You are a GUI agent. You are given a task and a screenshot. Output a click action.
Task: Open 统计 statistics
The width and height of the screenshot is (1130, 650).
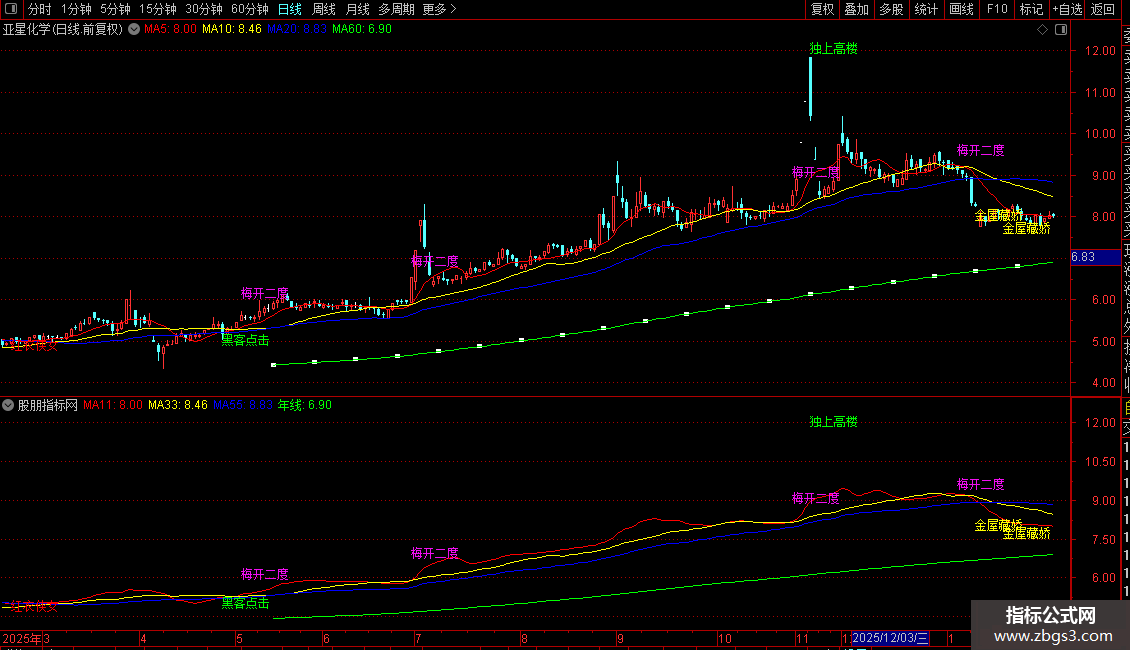pos(926,9)
